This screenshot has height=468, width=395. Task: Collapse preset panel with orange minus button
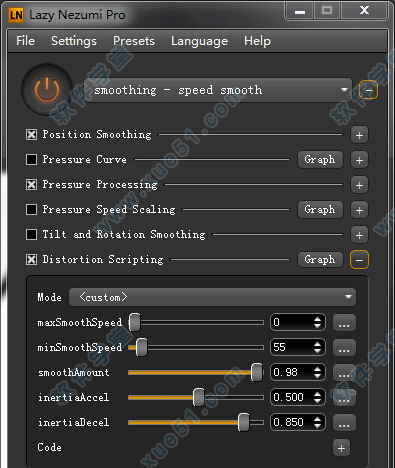(x=368, y=90)
